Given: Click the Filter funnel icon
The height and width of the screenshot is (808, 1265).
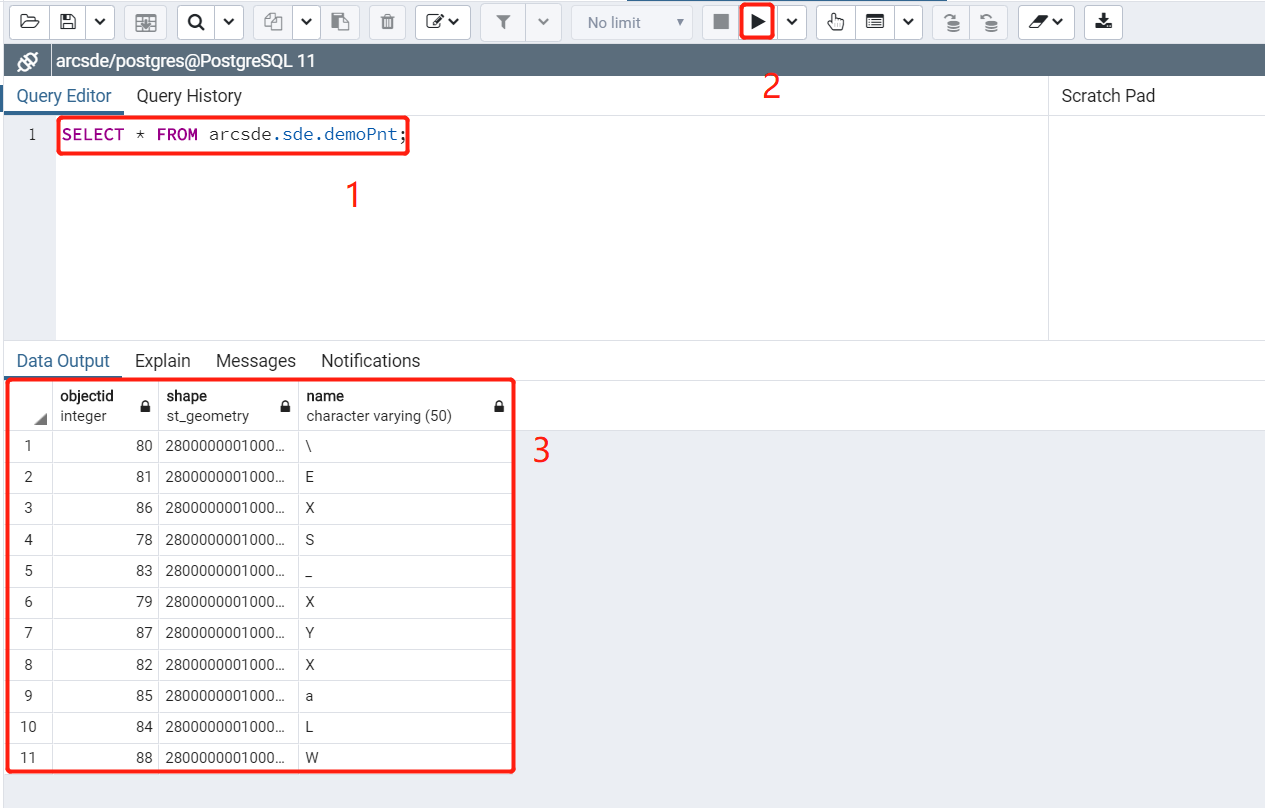Looking at the screenshot, I should point(504,21).
